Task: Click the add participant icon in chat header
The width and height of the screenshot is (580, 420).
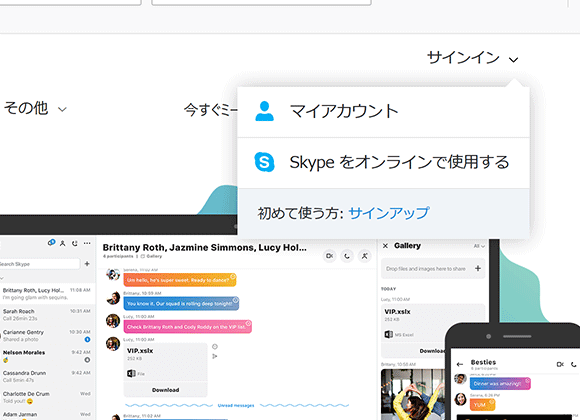Action: 365,256
